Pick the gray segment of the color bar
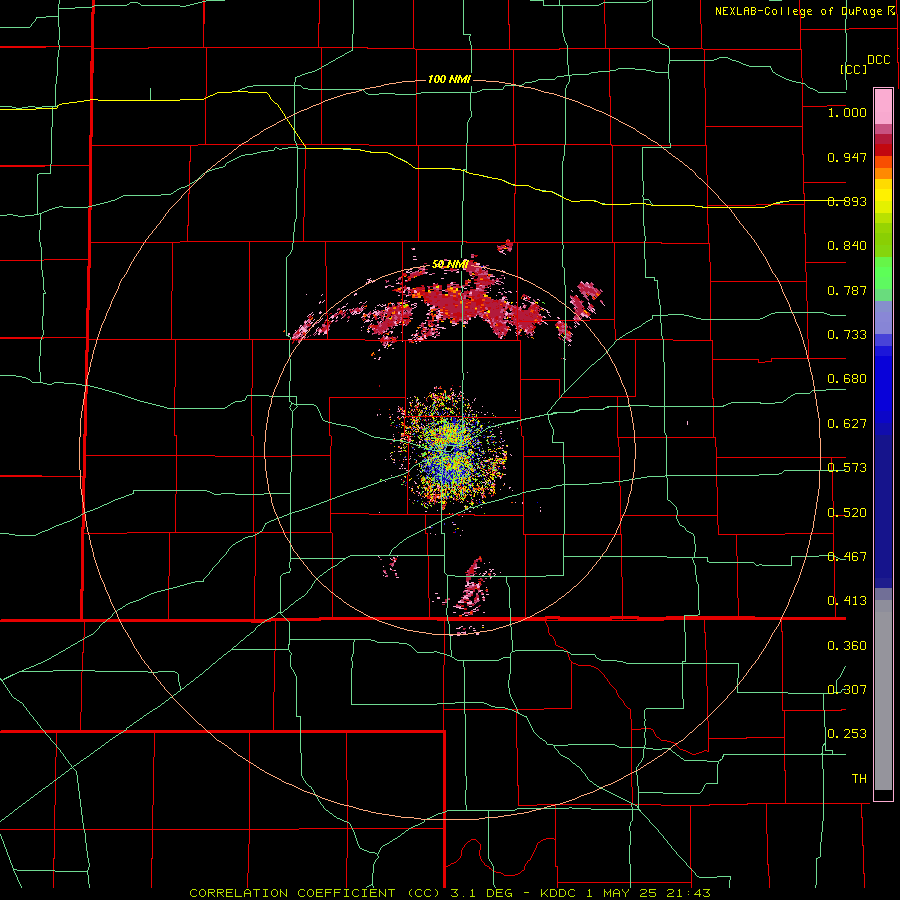 883,695
